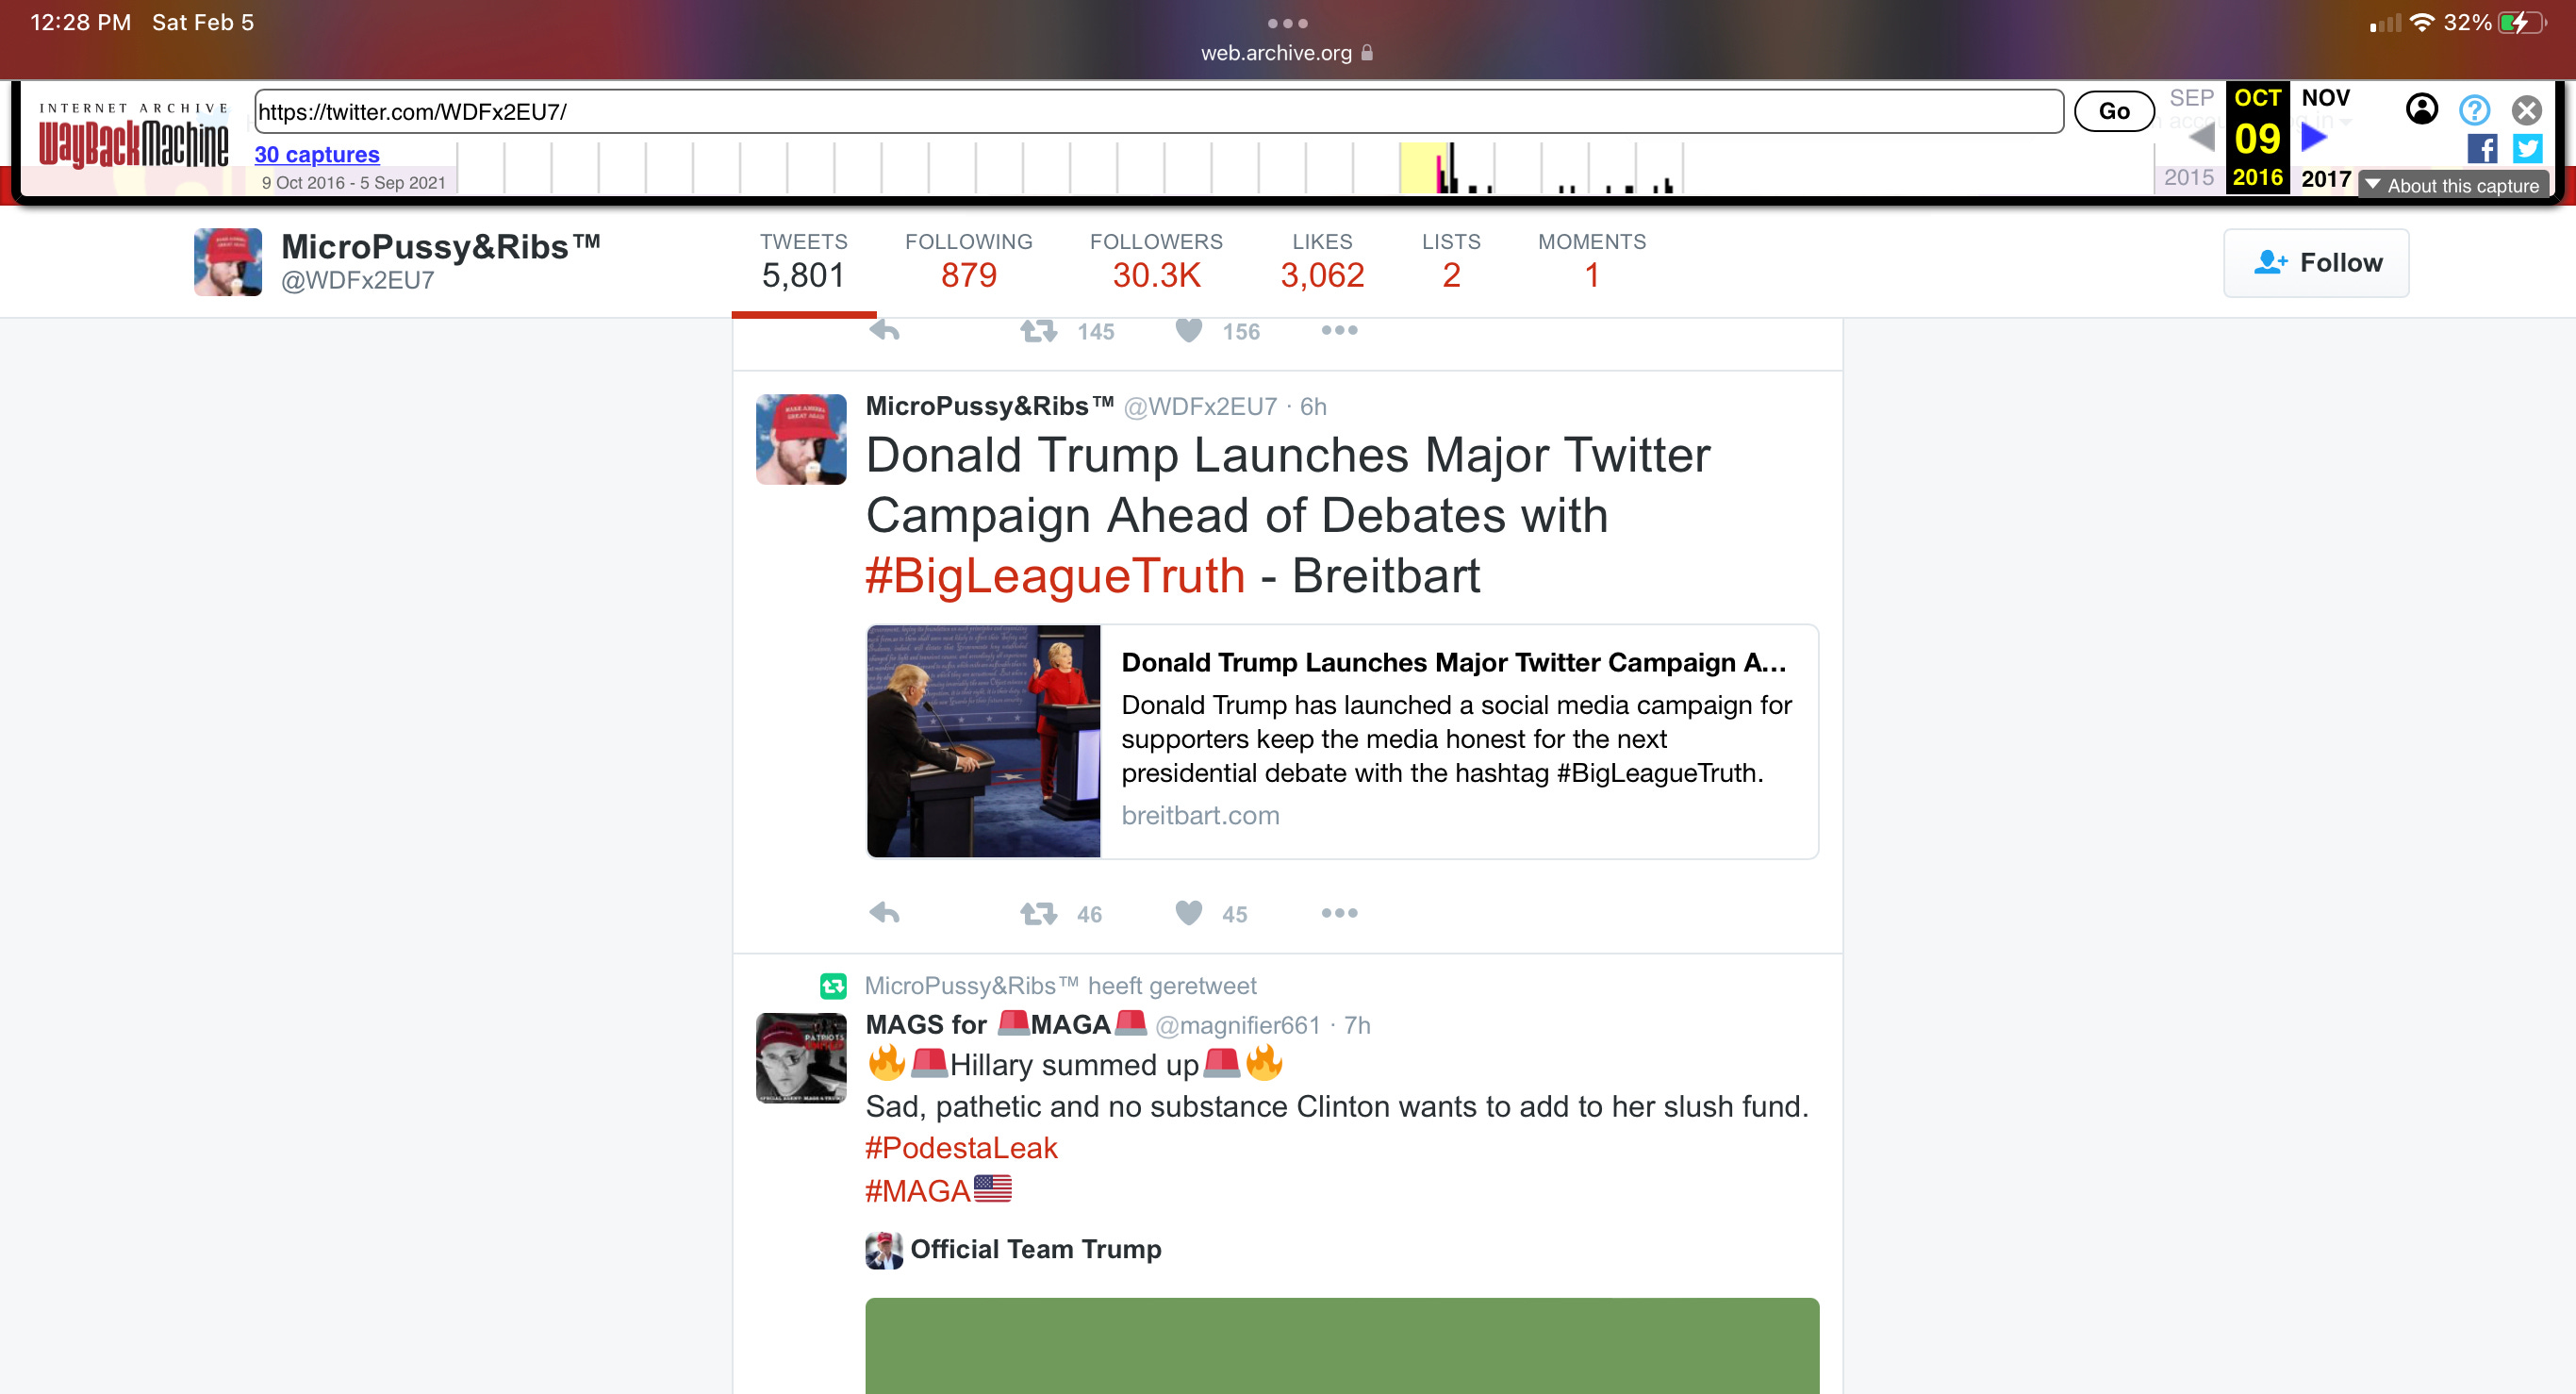The image size is (2576, 1394).
Task: Open MAGS for MAGA avatar
Action: click(801, 1058)
